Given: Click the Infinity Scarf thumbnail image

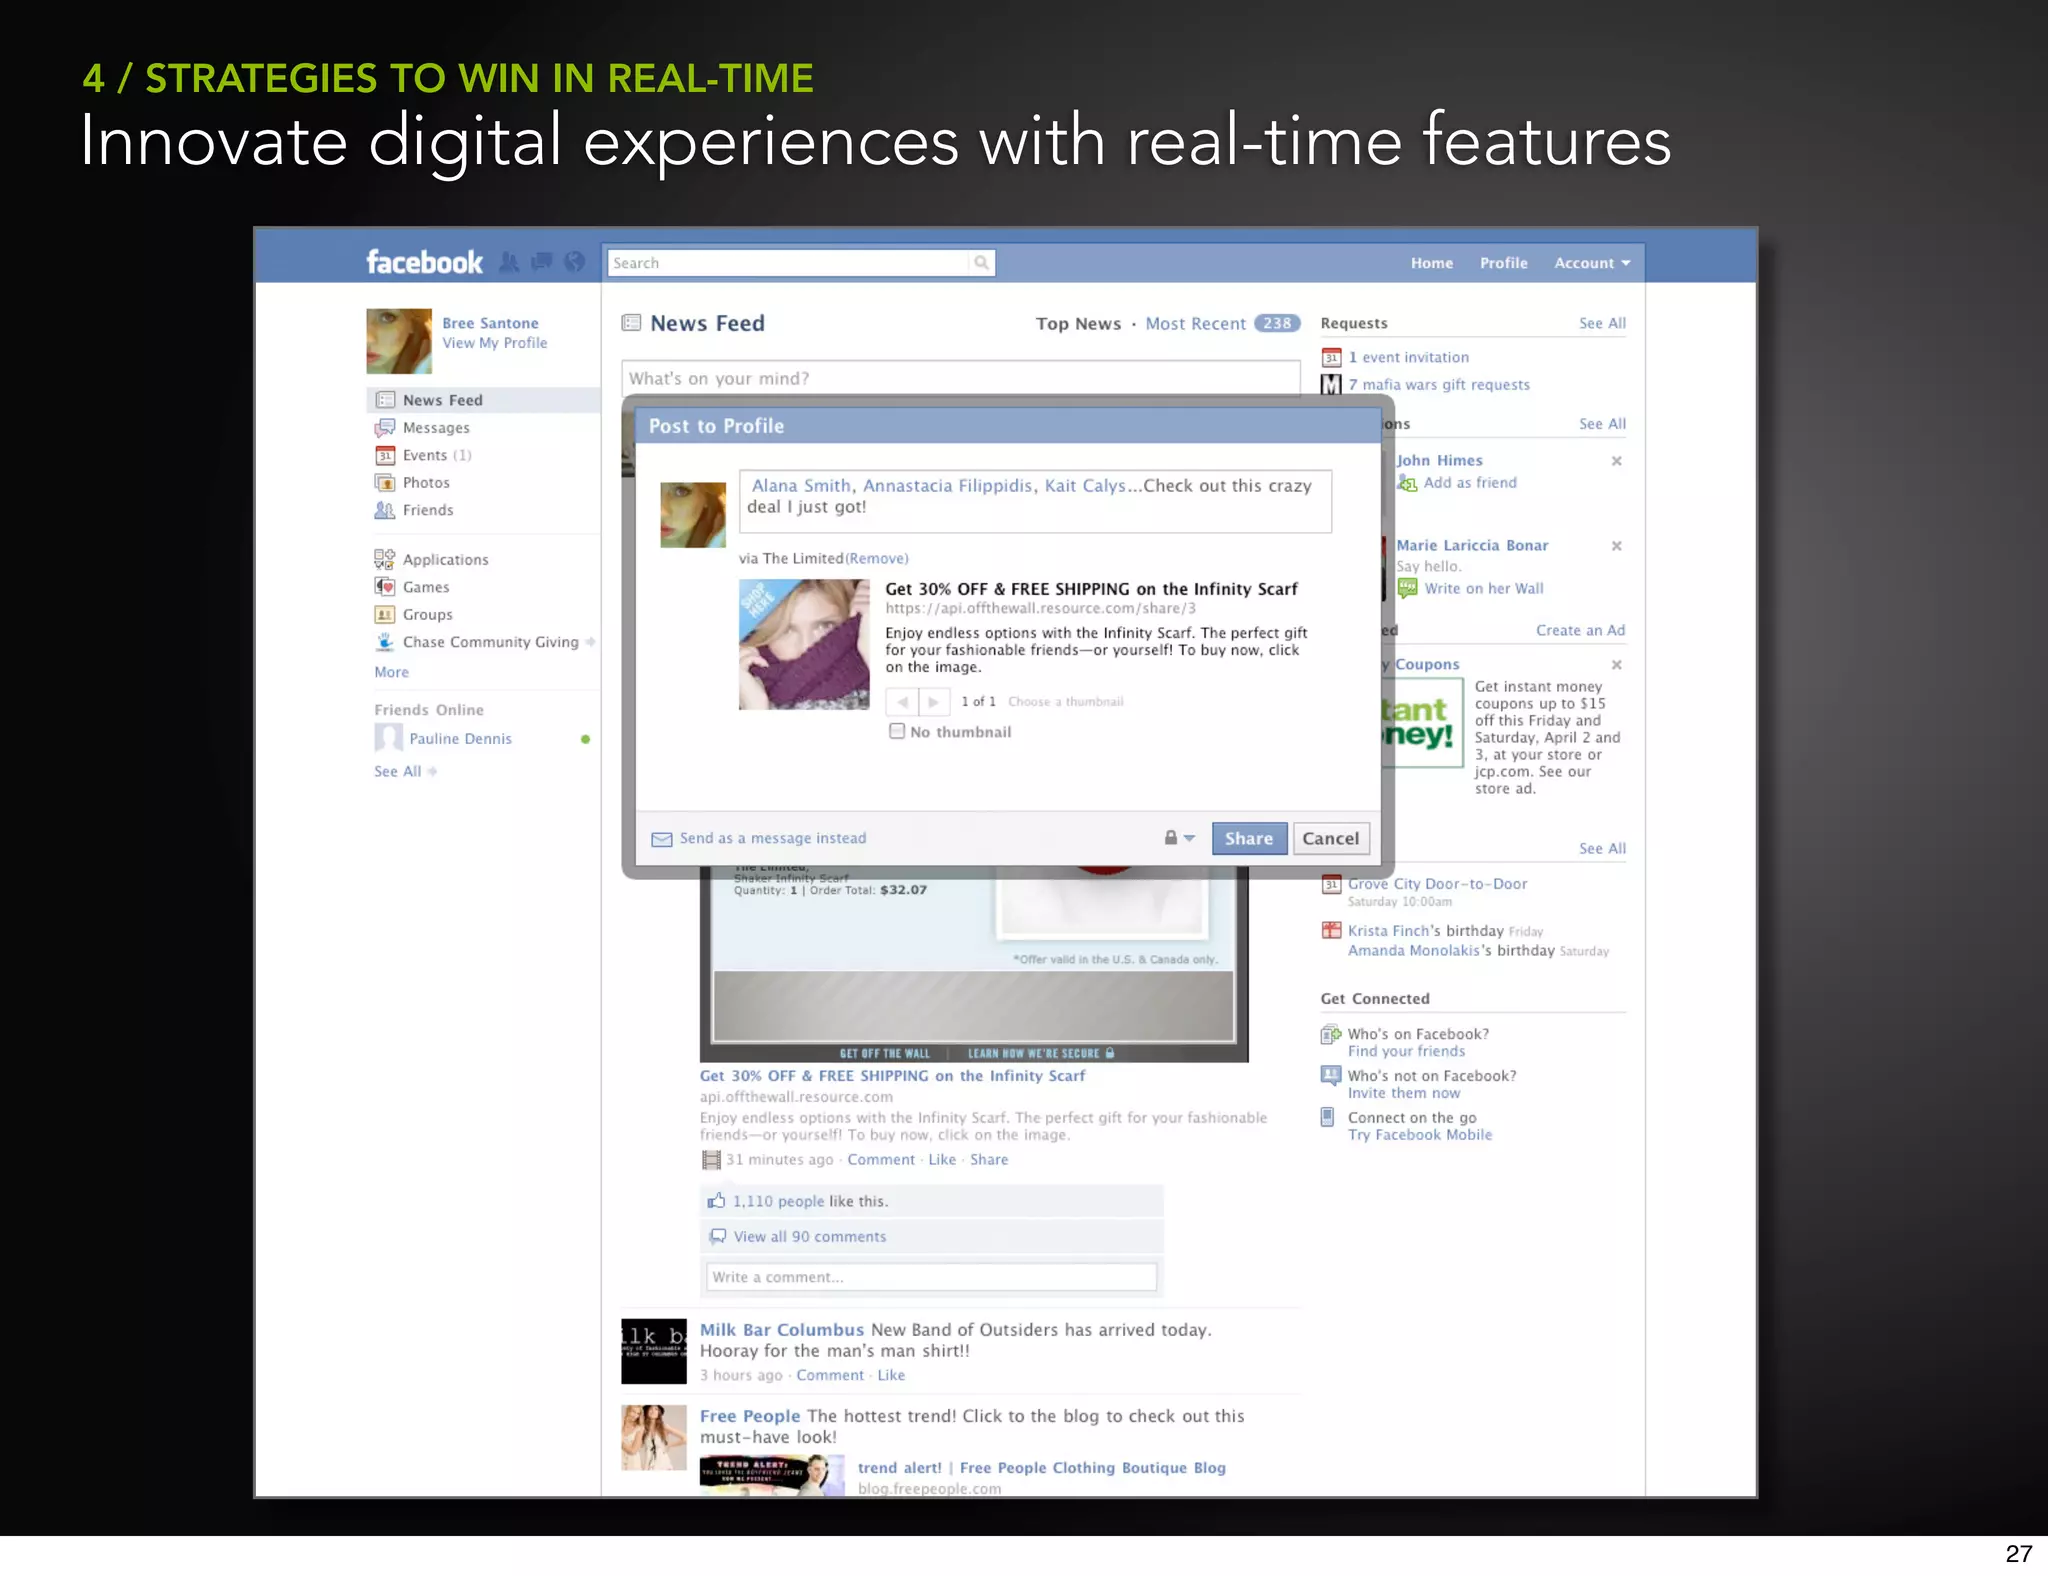Looking at the screenshot, I should point(804,645).
